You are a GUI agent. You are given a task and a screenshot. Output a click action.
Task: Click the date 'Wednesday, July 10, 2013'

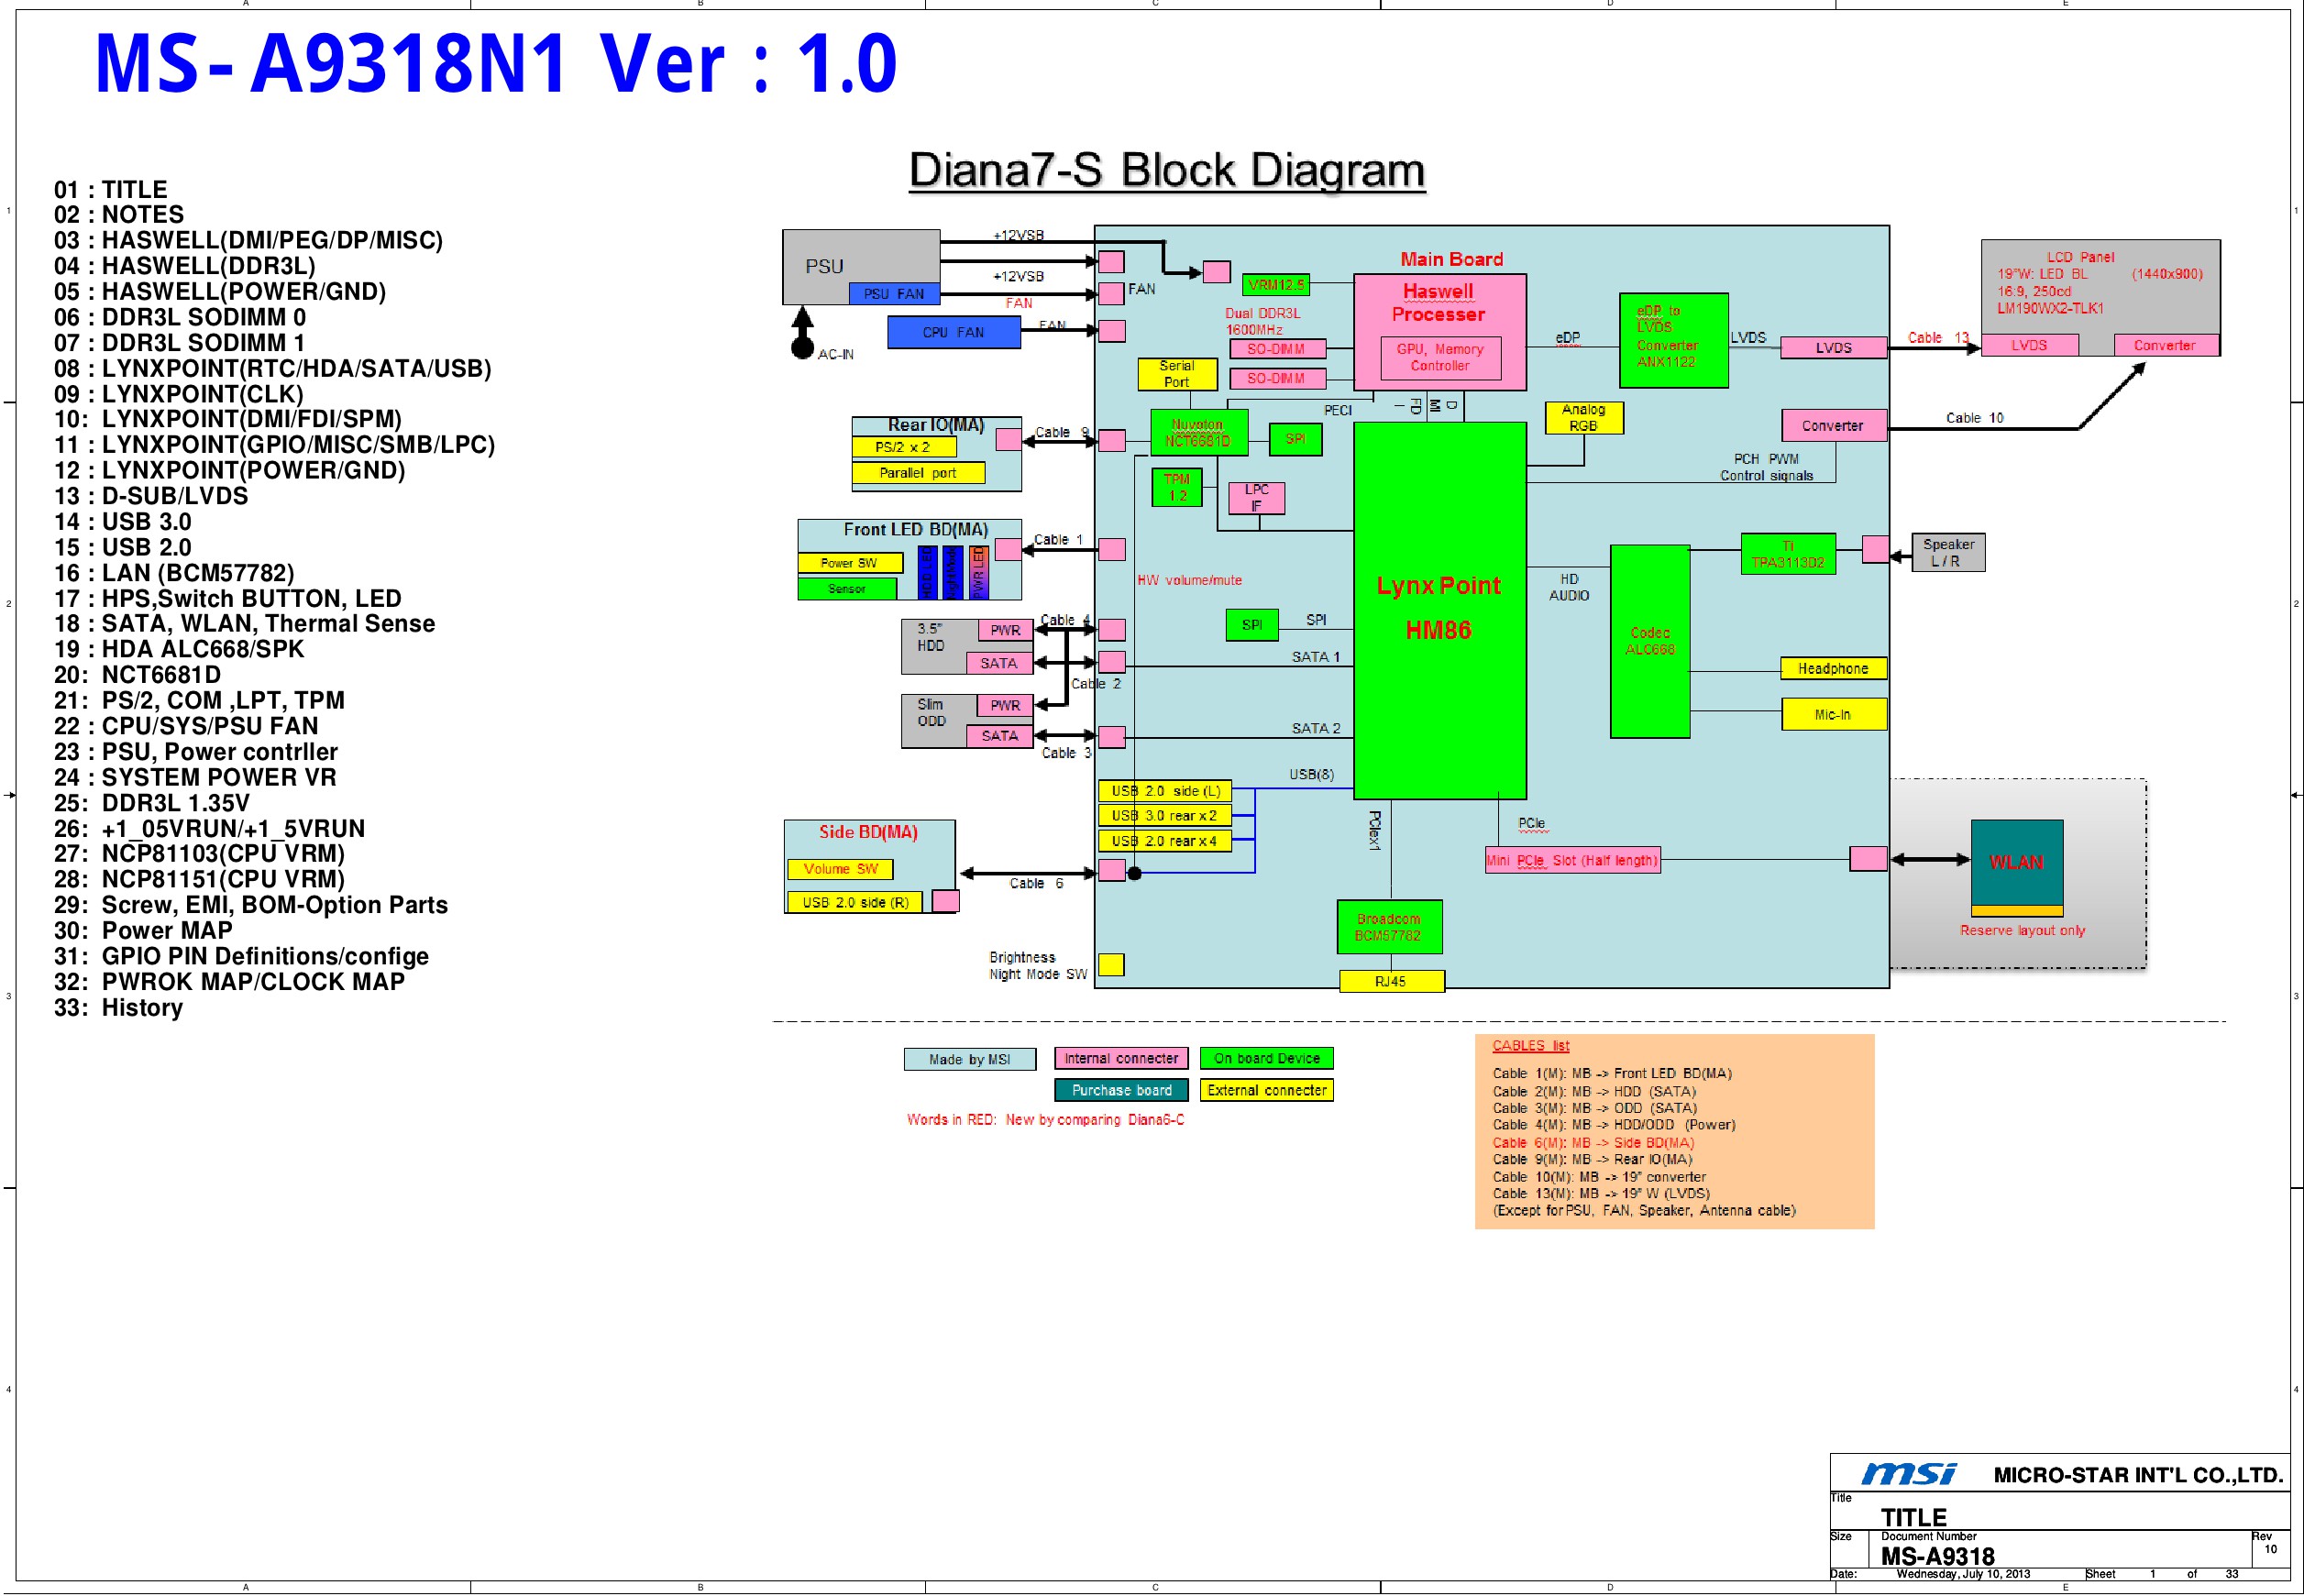[x=1962, y=1574]
